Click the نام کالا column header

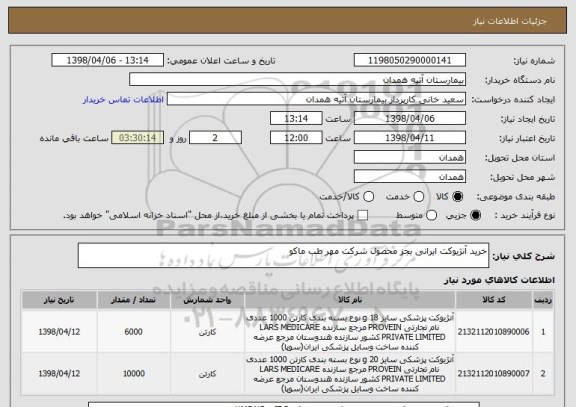tap(350, 300)
